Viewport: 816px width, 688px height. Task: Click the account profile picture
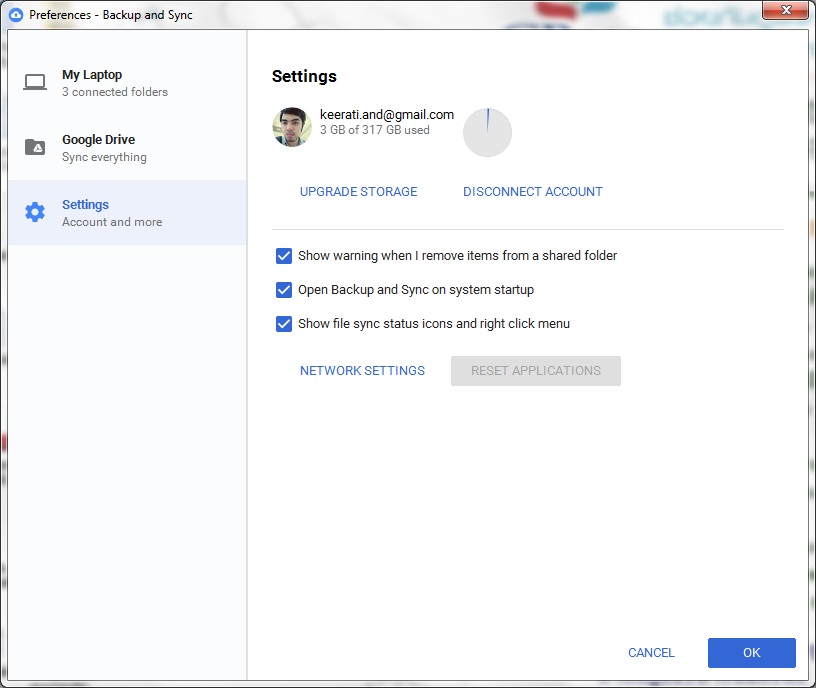coord(292,127)
